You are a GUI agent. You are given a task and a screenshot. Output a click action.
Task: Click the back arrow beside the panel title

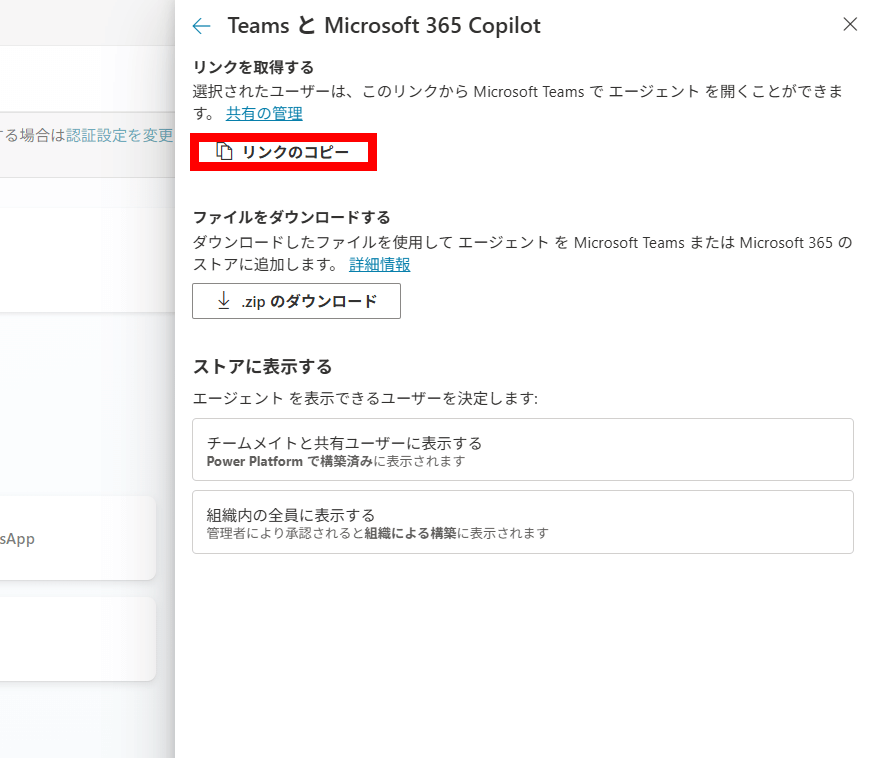202,26
